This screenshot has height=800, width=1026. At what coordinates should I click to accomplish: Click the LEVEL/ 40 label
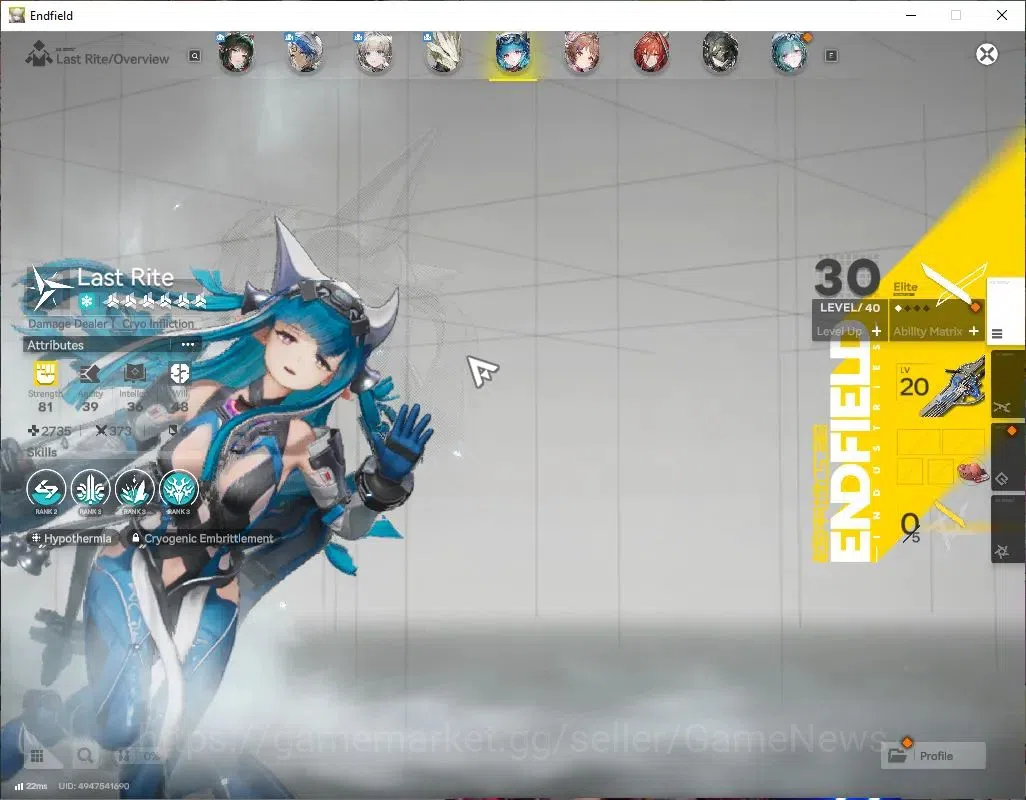849,307
